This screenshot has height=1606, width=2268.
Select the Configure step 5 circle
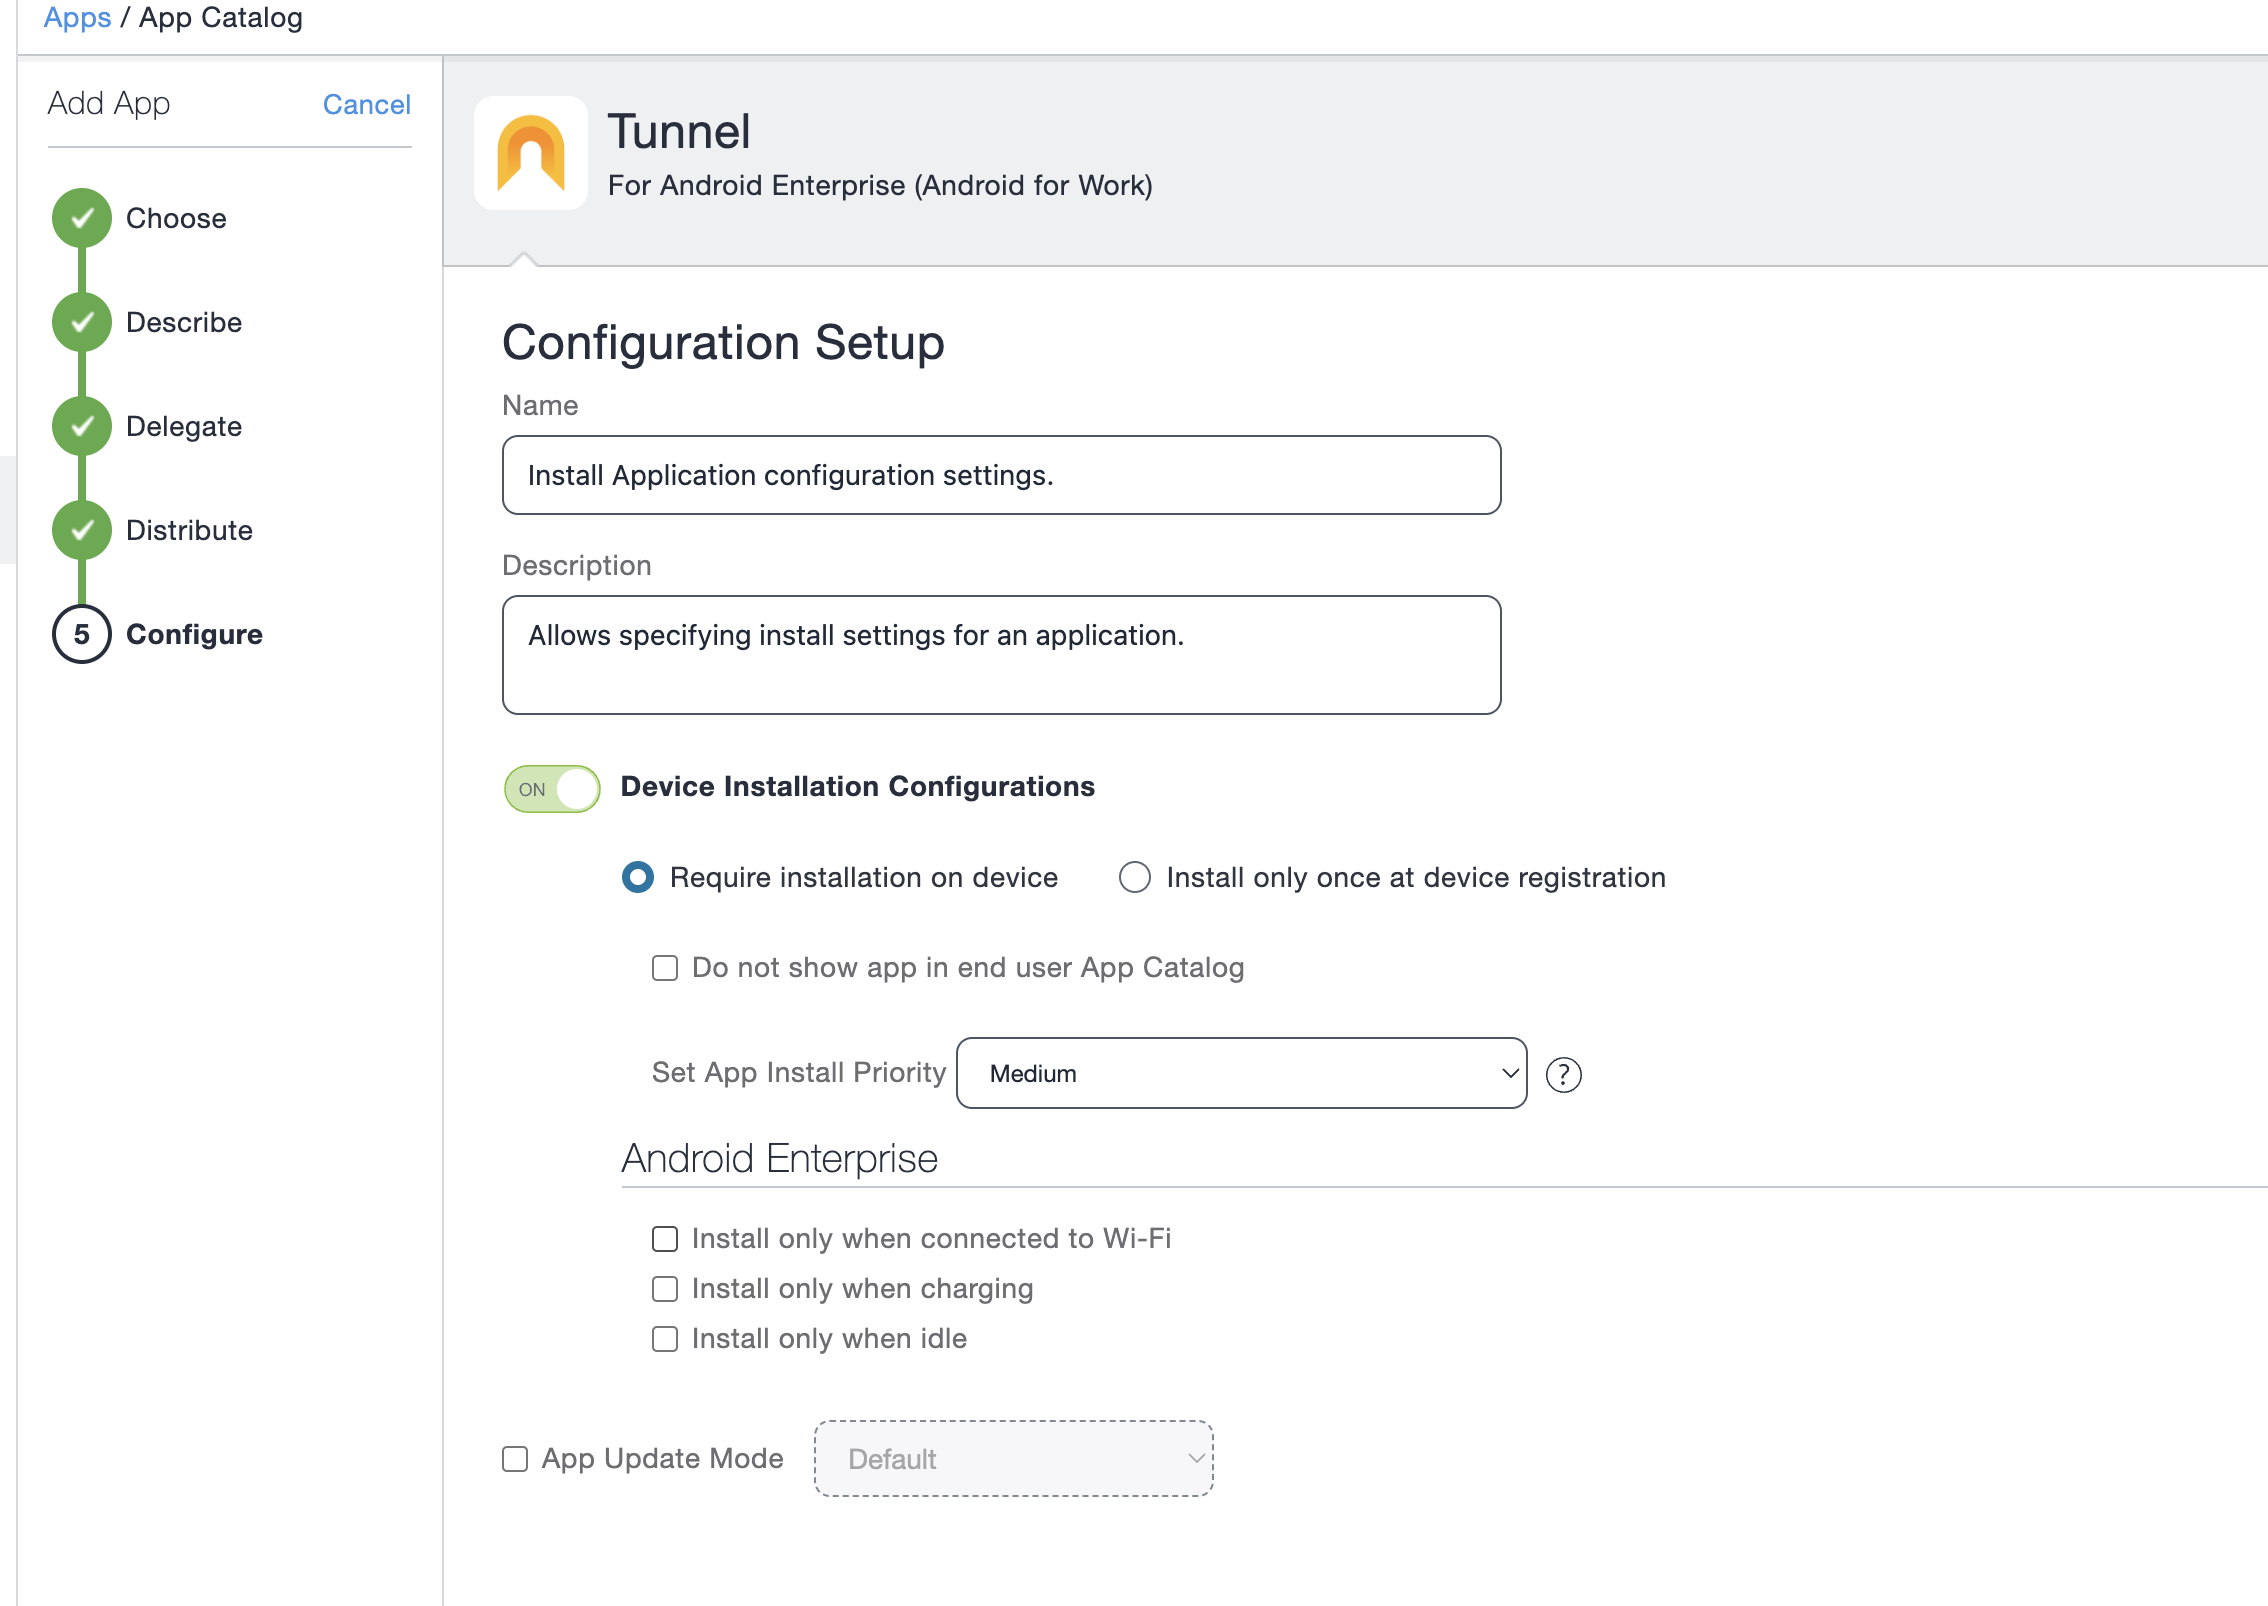point(81,633)
